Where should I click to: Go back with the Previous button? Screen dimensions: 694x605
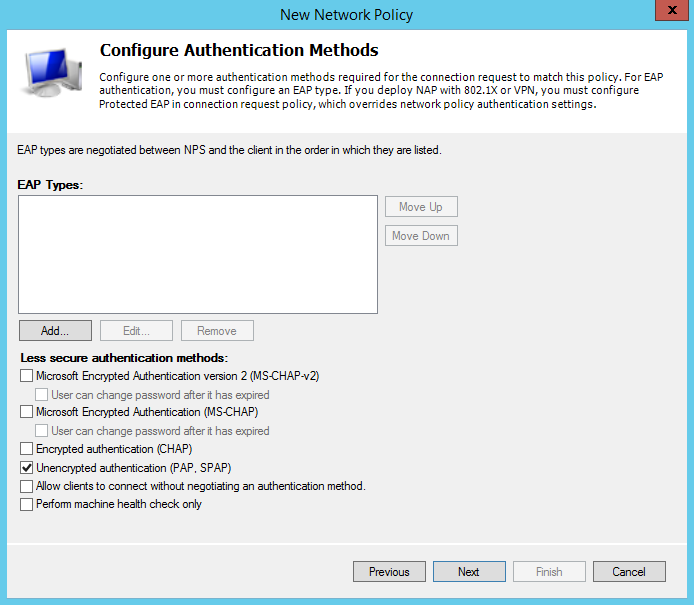pyautogui.click(x=389, y=572)
